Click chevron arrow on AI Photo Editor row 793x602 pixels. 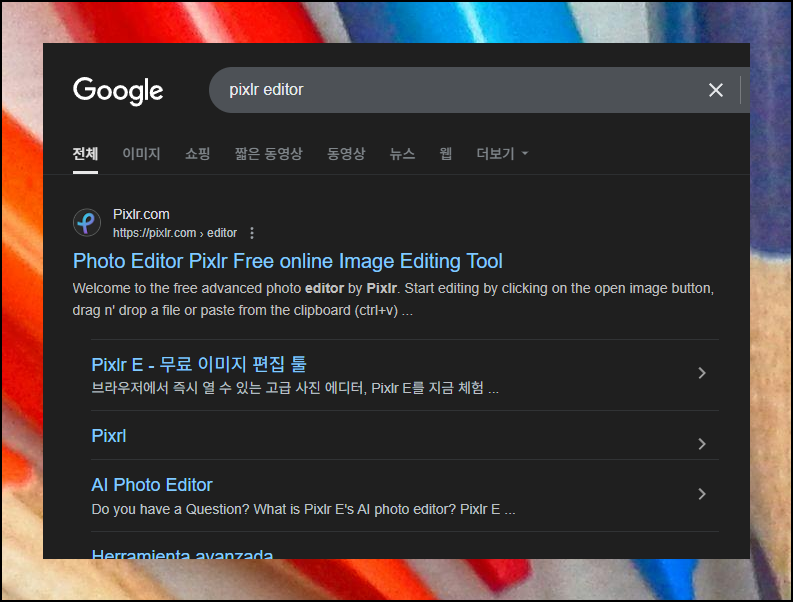coord(702,494)
